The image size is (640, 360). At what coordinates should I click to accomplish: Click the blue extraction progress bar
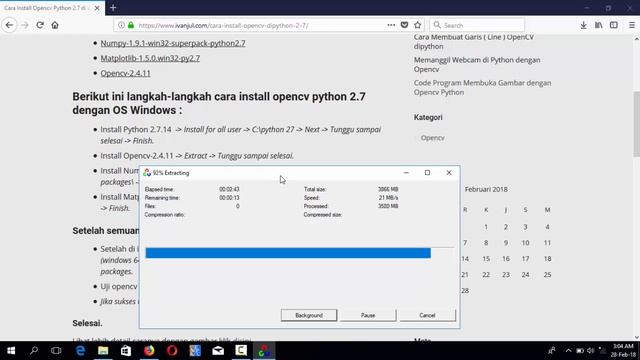click(x=288, y=253)
